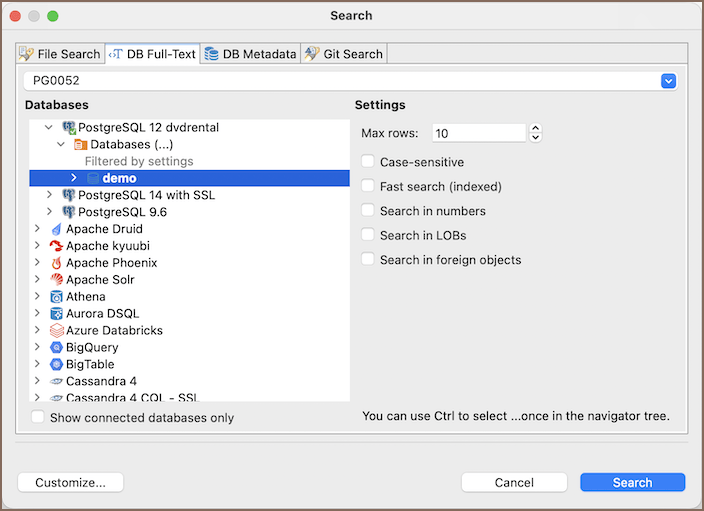Check Show connected databases only
The height and width of the screenshot is (511, 704).
38,417
